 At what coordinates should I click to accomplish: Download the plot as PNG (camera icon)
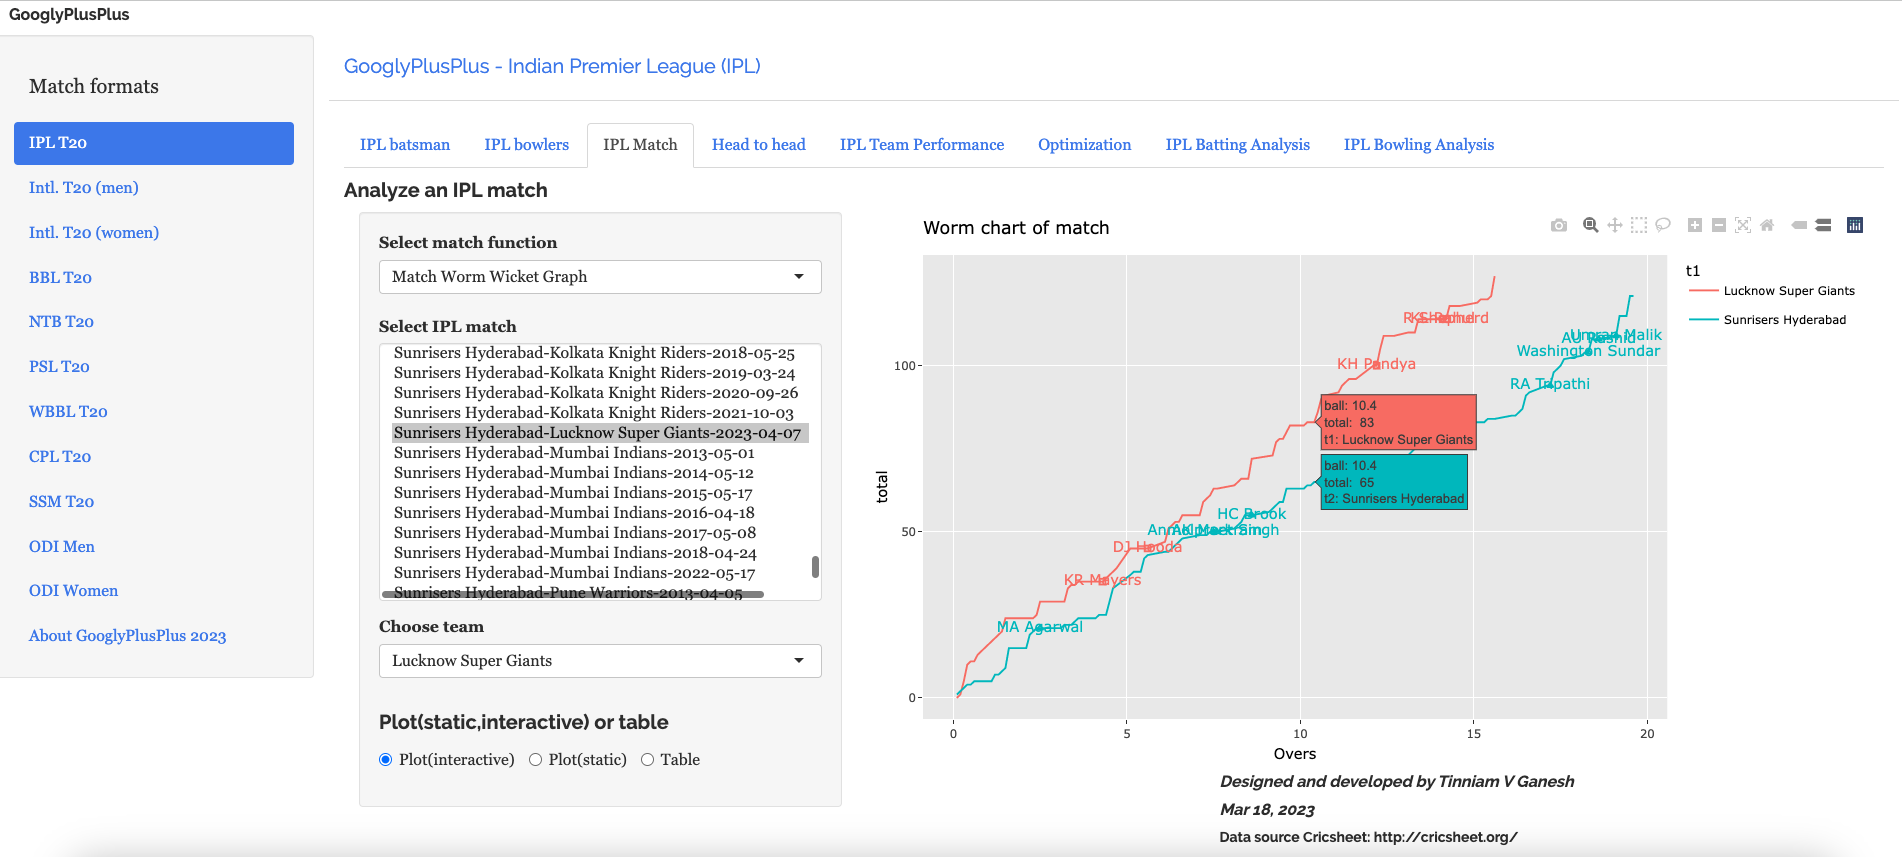tap(1559, 226)
